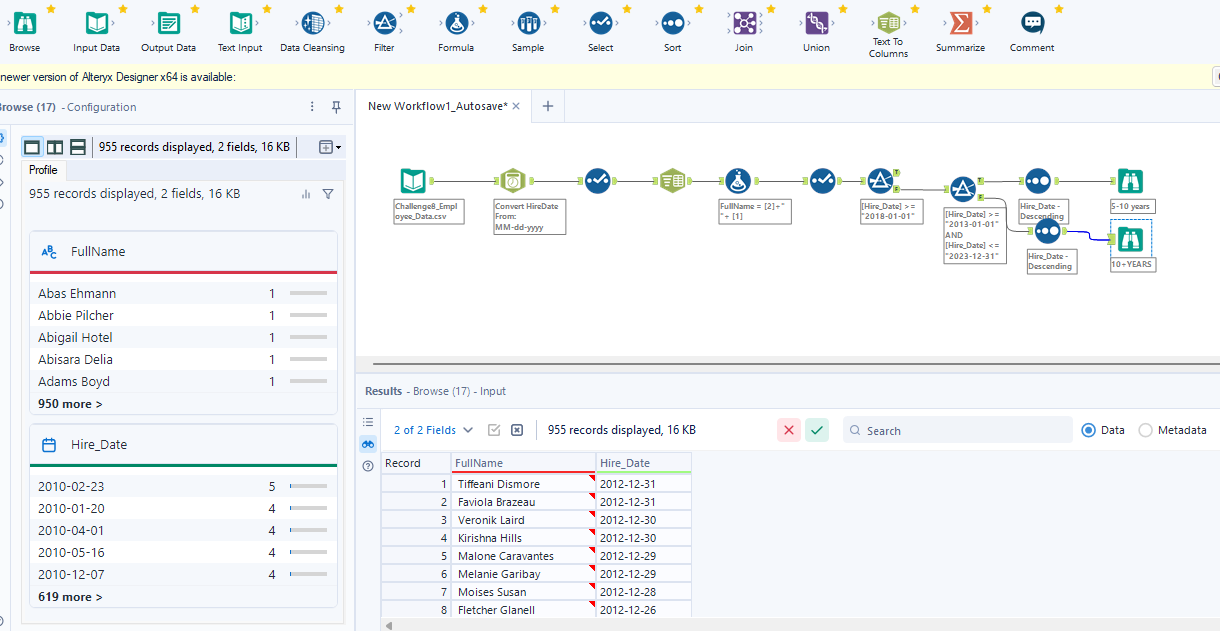Click the Data Cleansing tool icon
Image resolution: width=1220 pixels, height=631 pixels.
pyautogui.click(x=312, y=24)
